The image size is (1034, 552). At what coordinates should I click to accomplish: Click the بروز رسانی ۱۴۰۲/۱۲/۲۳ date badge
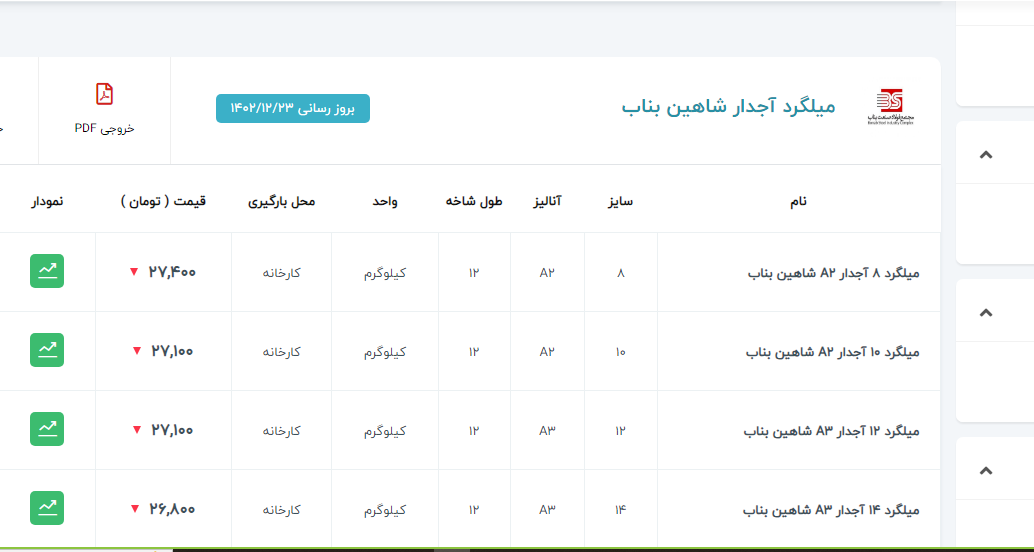tap(293, 108)
